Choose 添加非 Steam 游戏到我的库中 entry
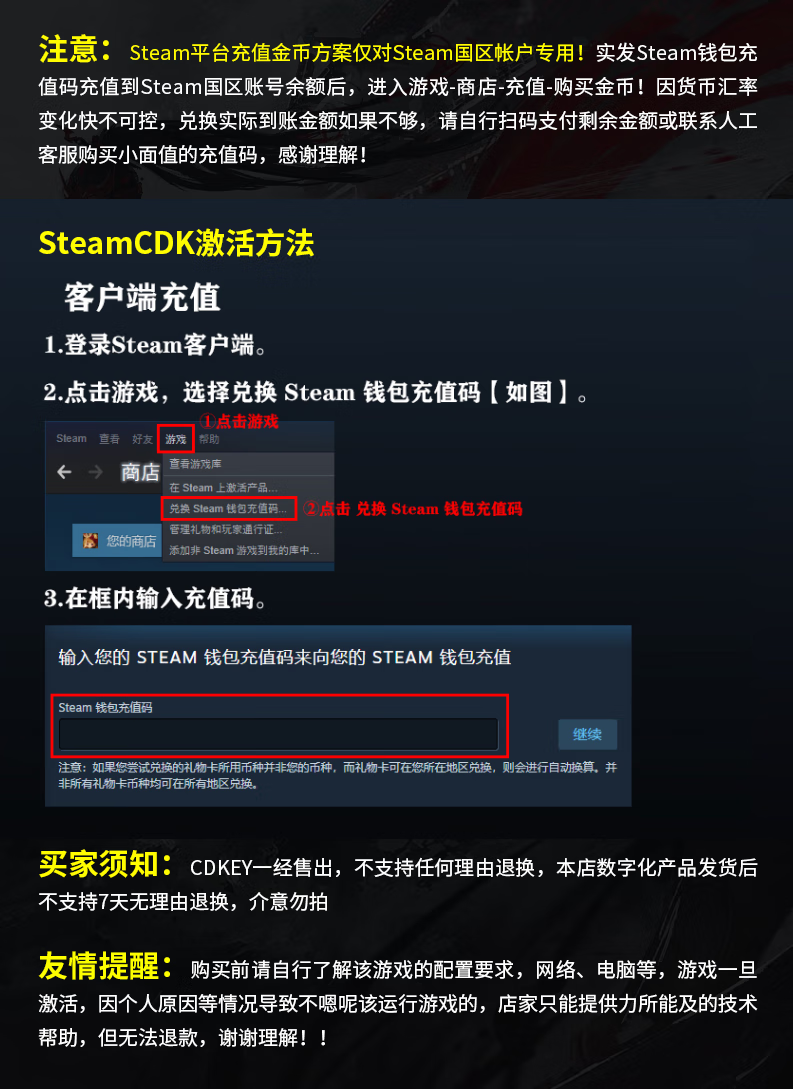This screenshot has height=1089, width=793. coord(244,550)
